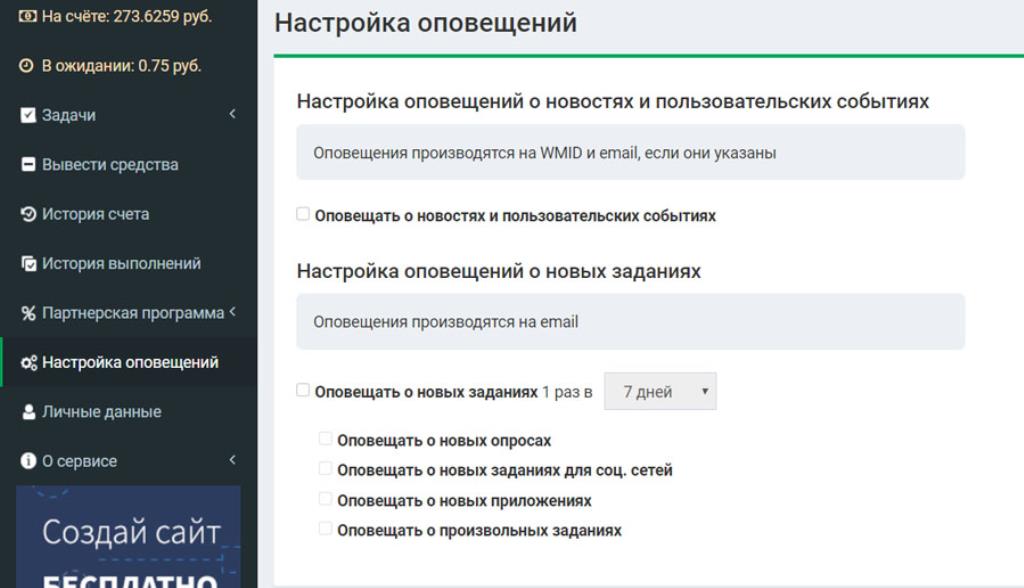Expand the Партнерская программа chevron
Screen dimensions: 1024x588
point(232,312)
